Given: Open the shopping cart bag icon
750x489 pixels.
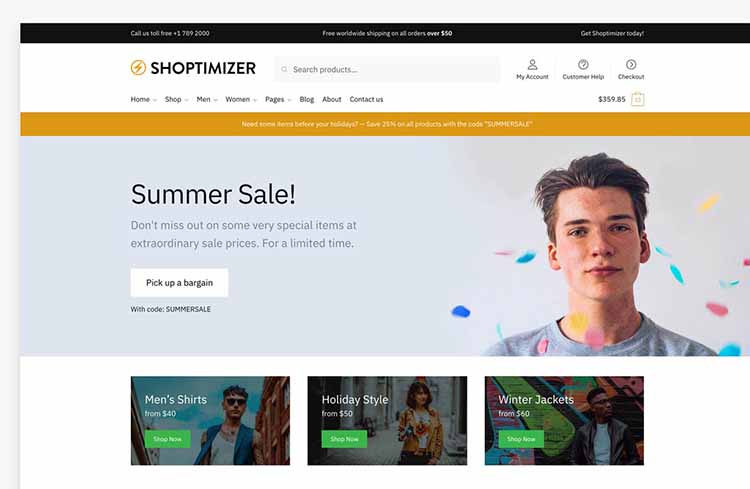Looking at the screenshot, I should [638, 99].
